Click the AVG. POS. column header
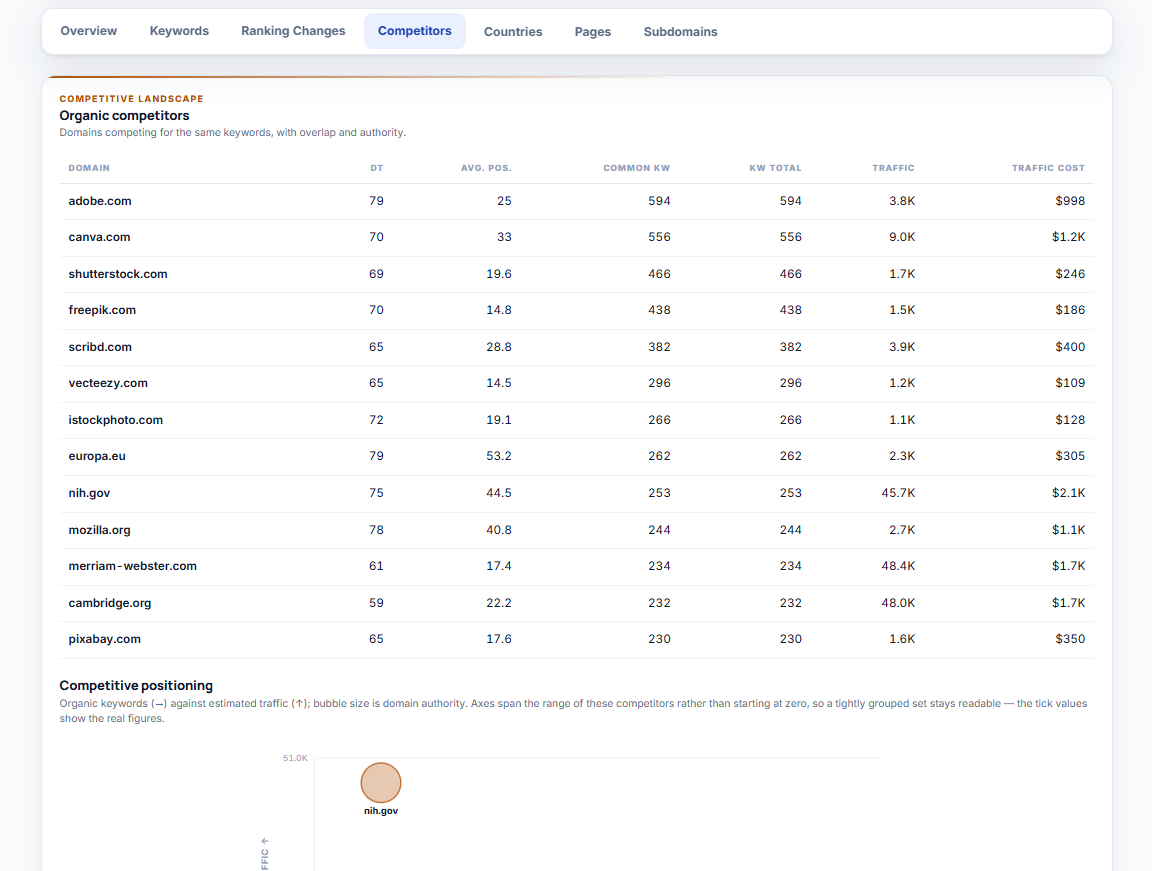 point(486,168)
